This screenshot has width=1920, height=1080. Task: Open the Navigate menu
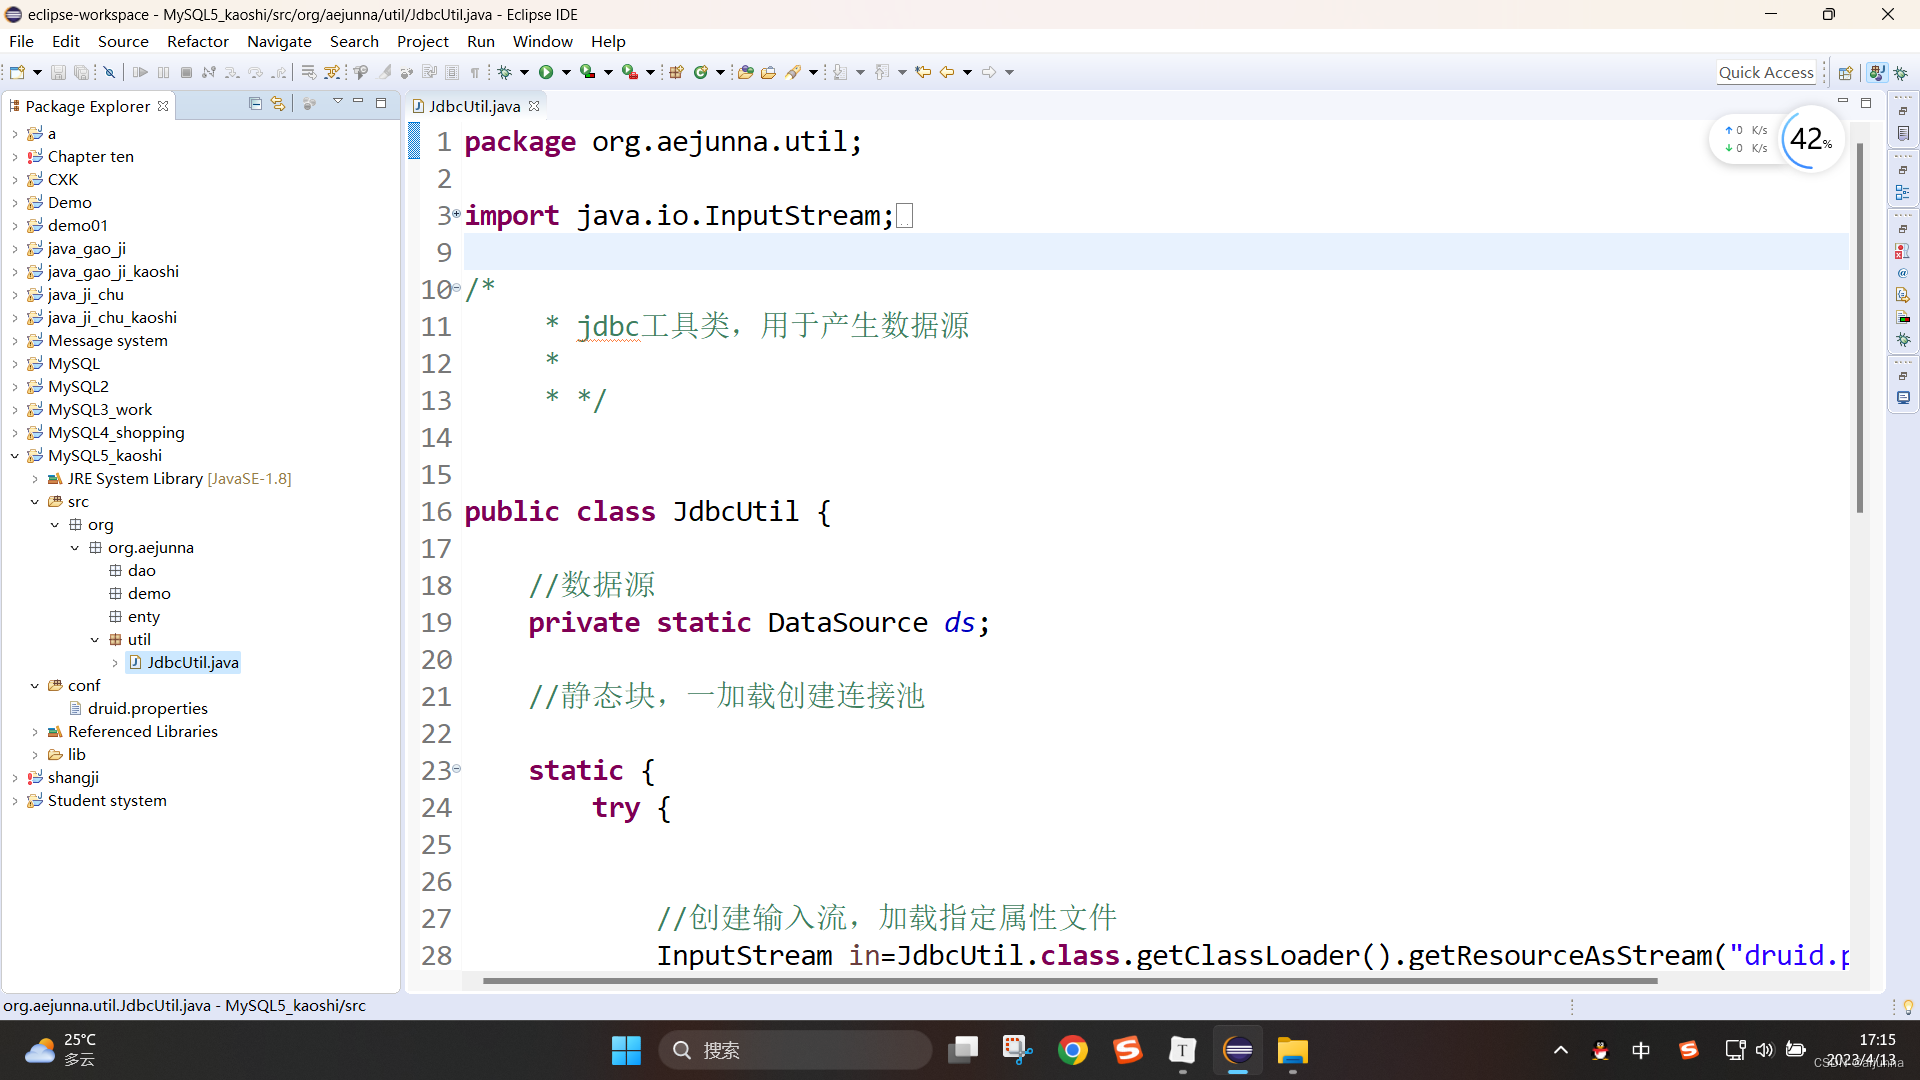click(x=279, y=41)
